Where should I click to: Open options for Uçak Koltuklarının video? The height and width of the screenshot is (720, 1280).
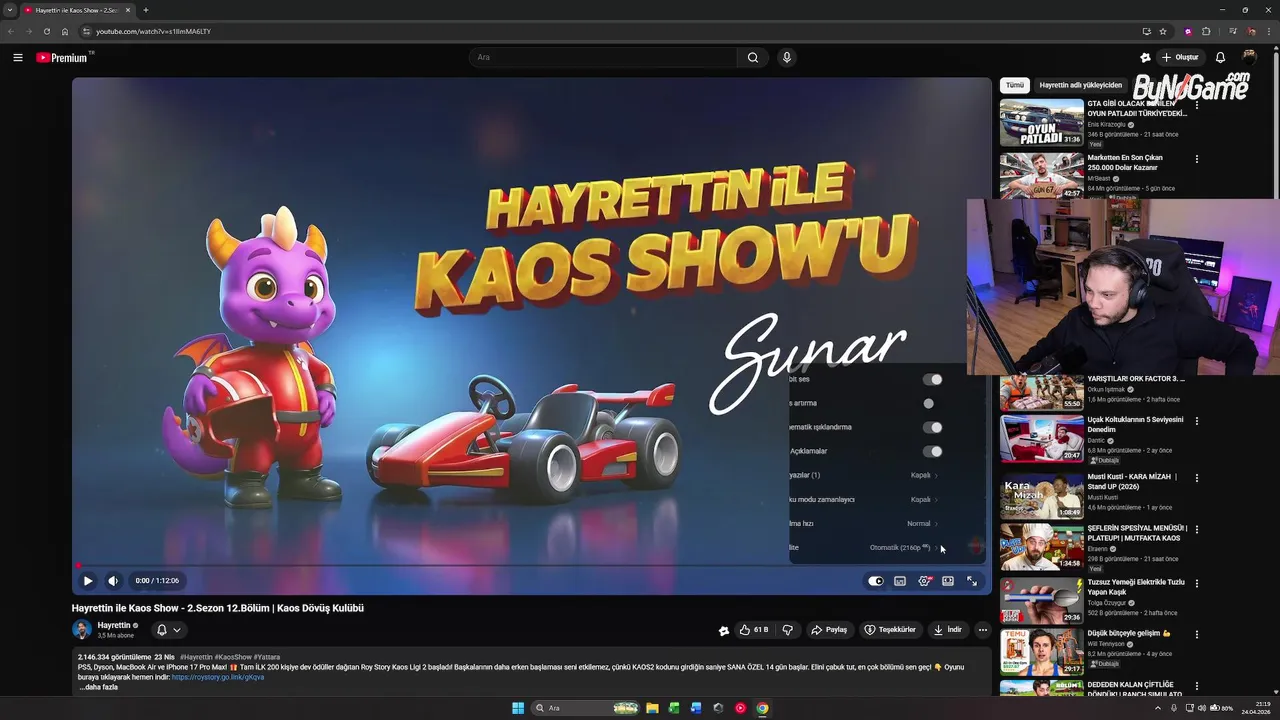tap(1196, 421)
